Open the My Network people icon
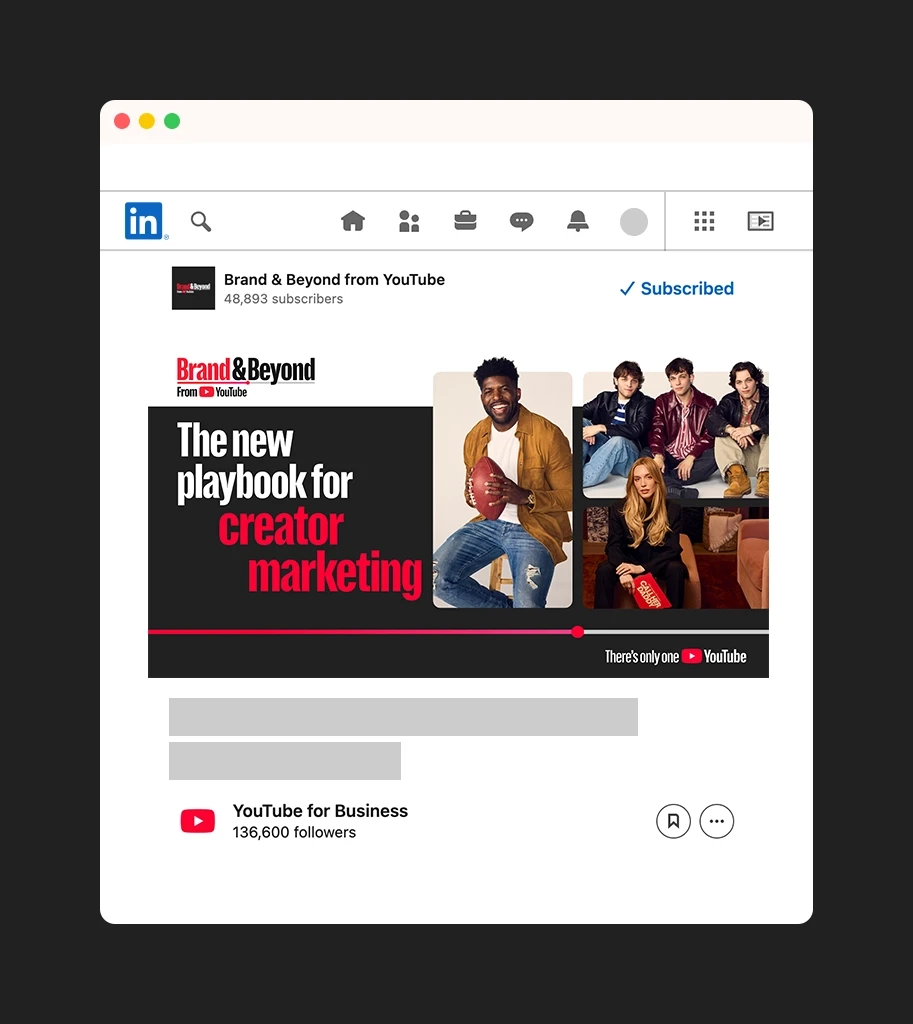Image resolution: width=913 pixels, height=1024 pixels. point(409,221)
